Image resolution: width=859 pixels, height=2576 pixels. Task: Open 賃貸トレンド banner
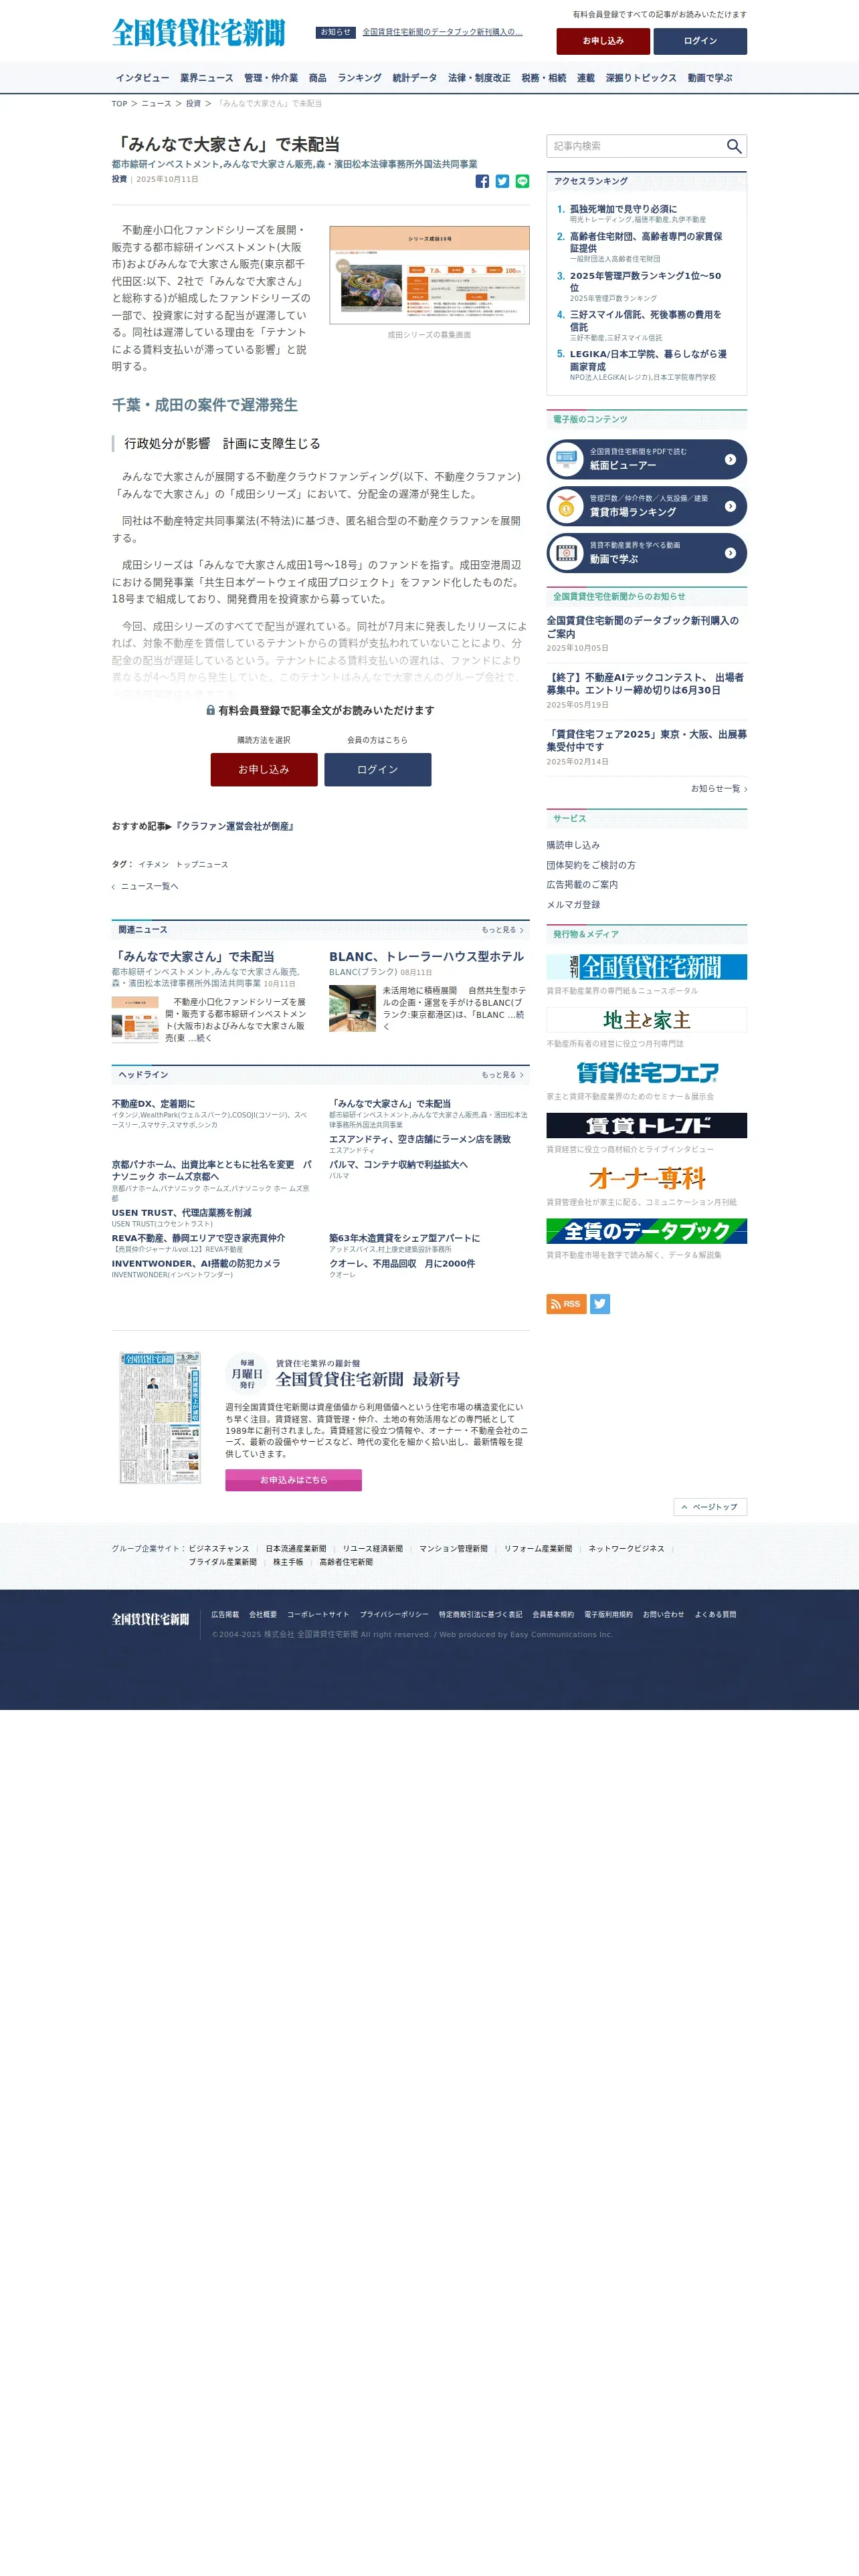[x=646, y=1125]
